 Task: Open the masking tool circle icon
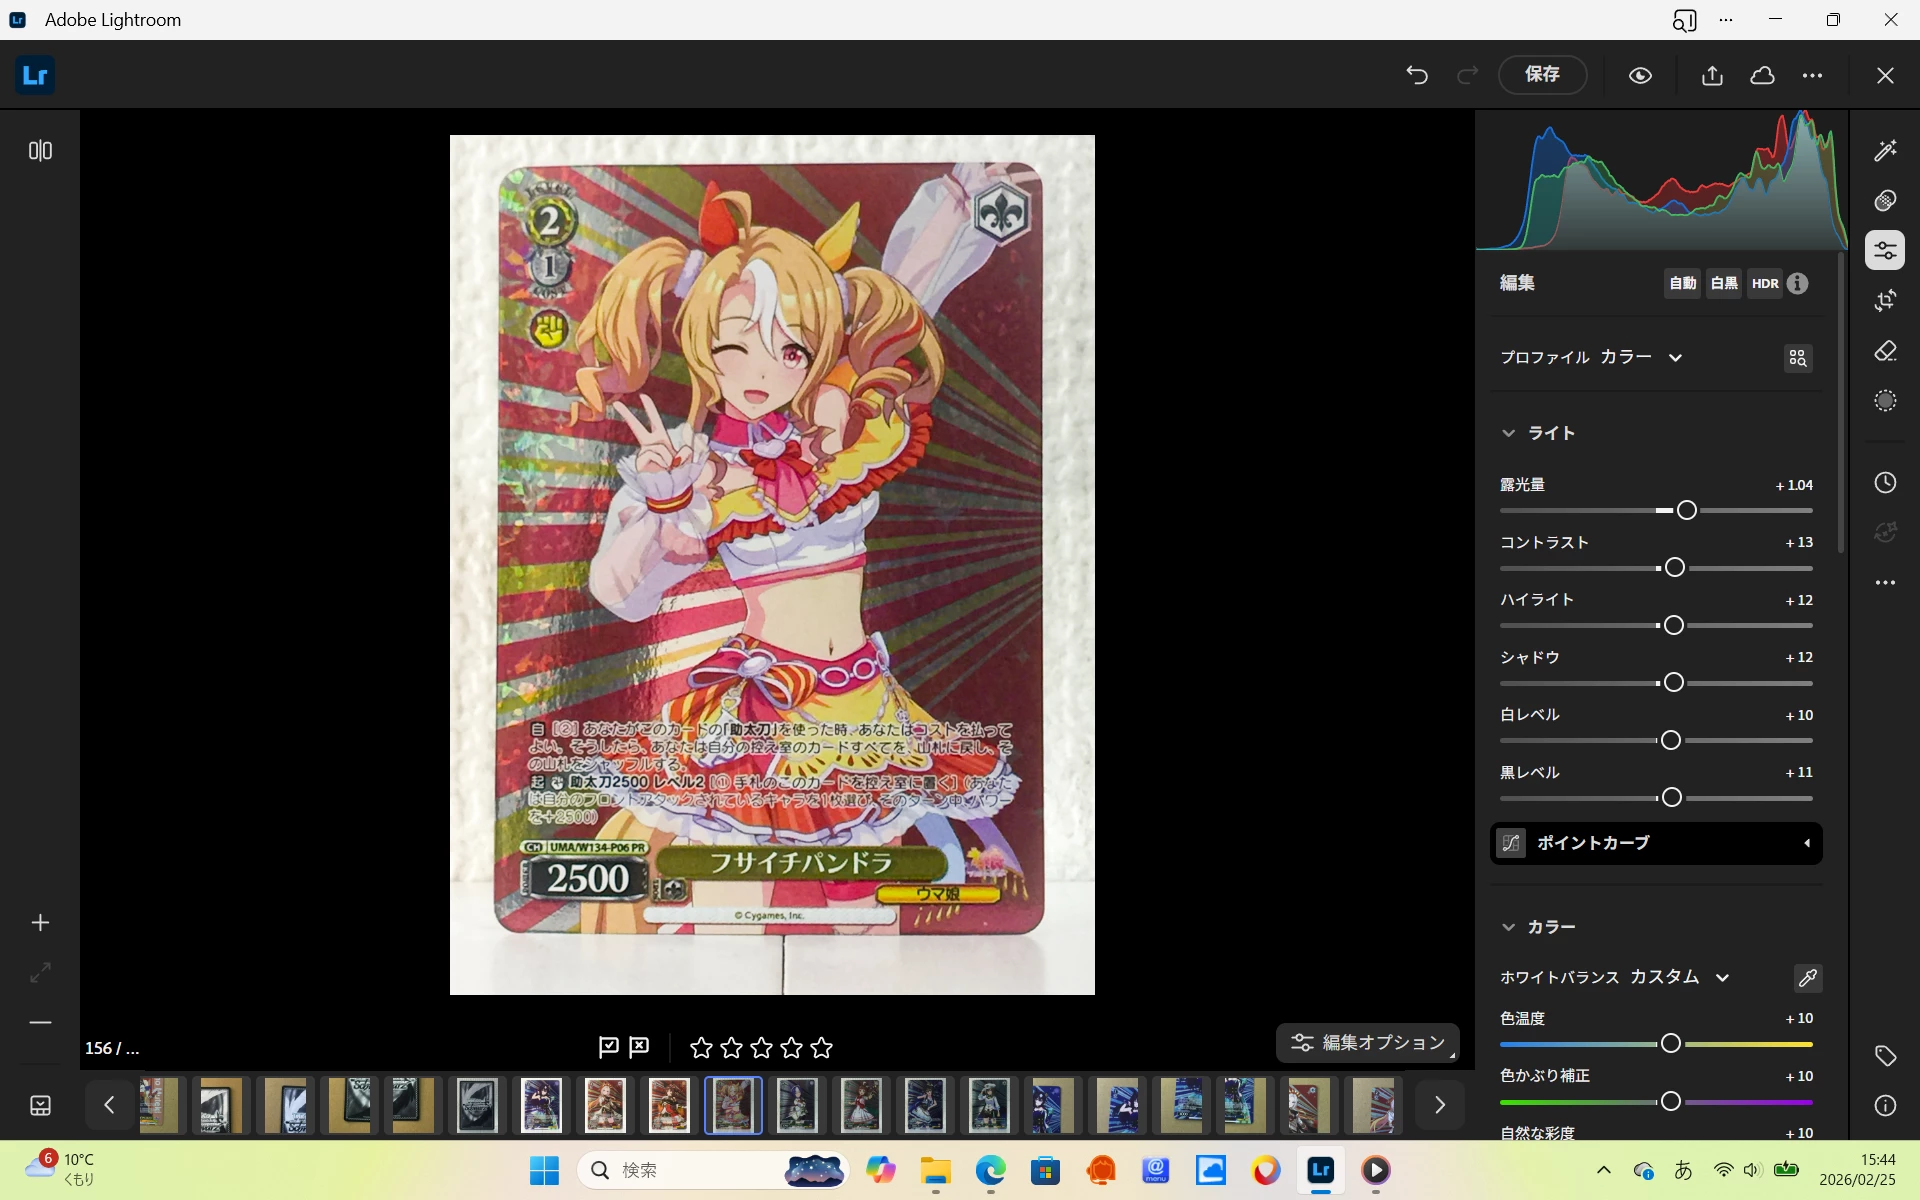(1885, 401)
